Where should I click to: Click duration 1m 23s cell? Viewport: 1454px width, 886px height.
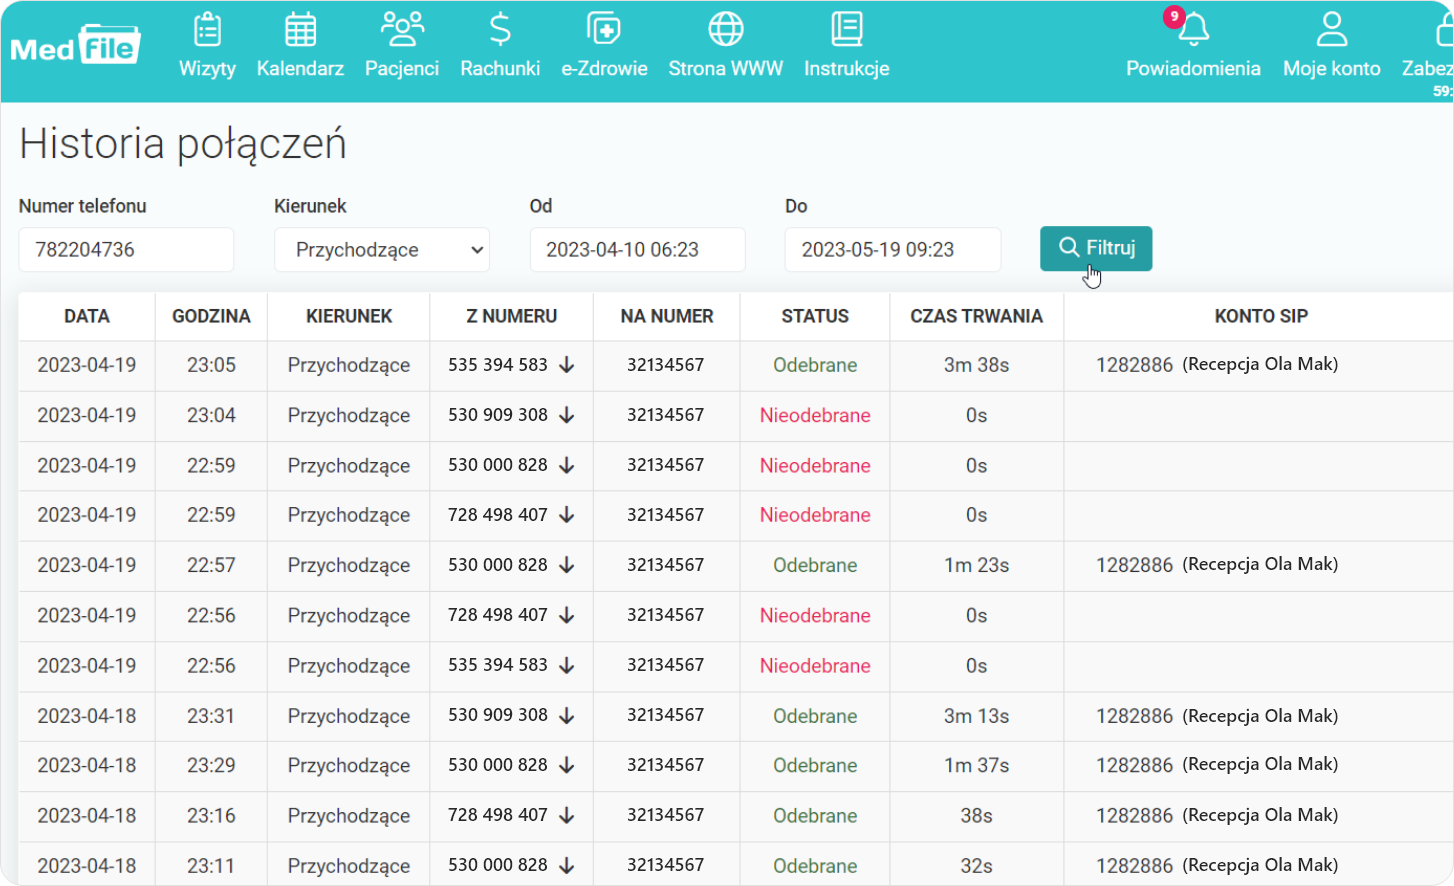click(976, 565)
